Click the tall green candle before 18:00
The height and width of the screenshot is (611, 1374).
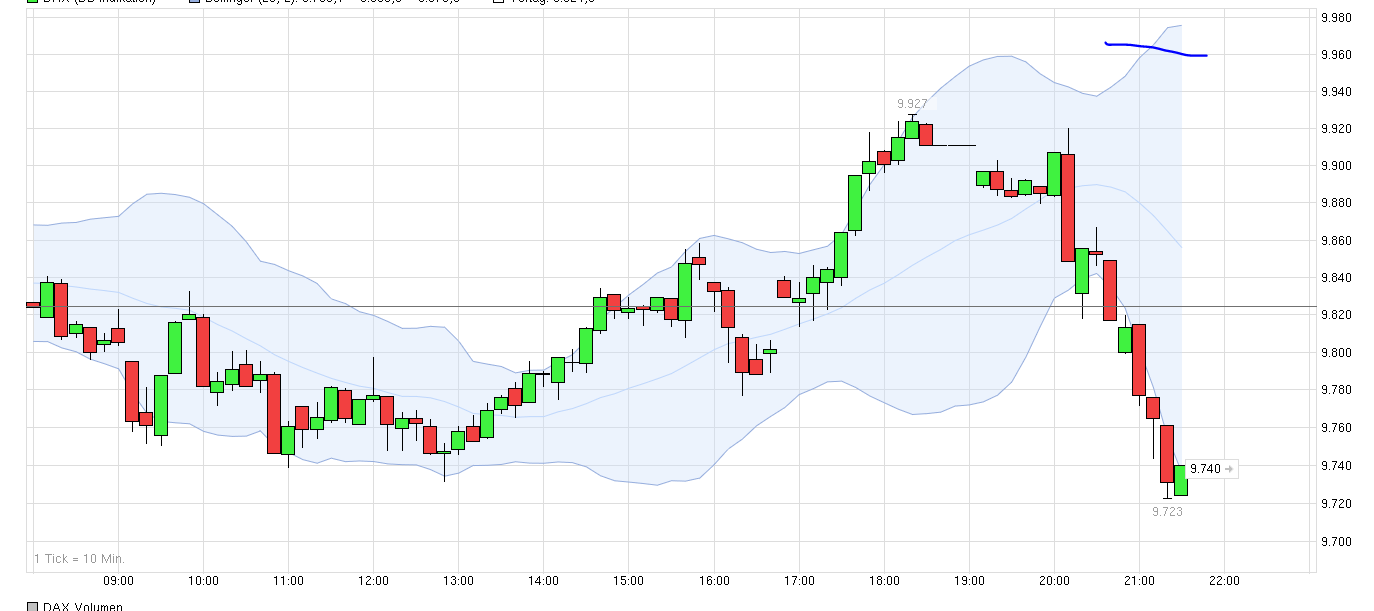[855, 203]
